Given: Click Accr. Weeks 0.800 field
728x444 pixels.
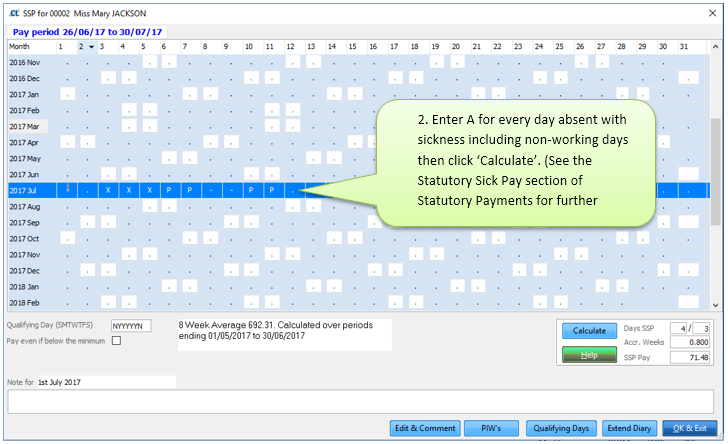Looking at the screenshot, I should click(x=690, y=342).
